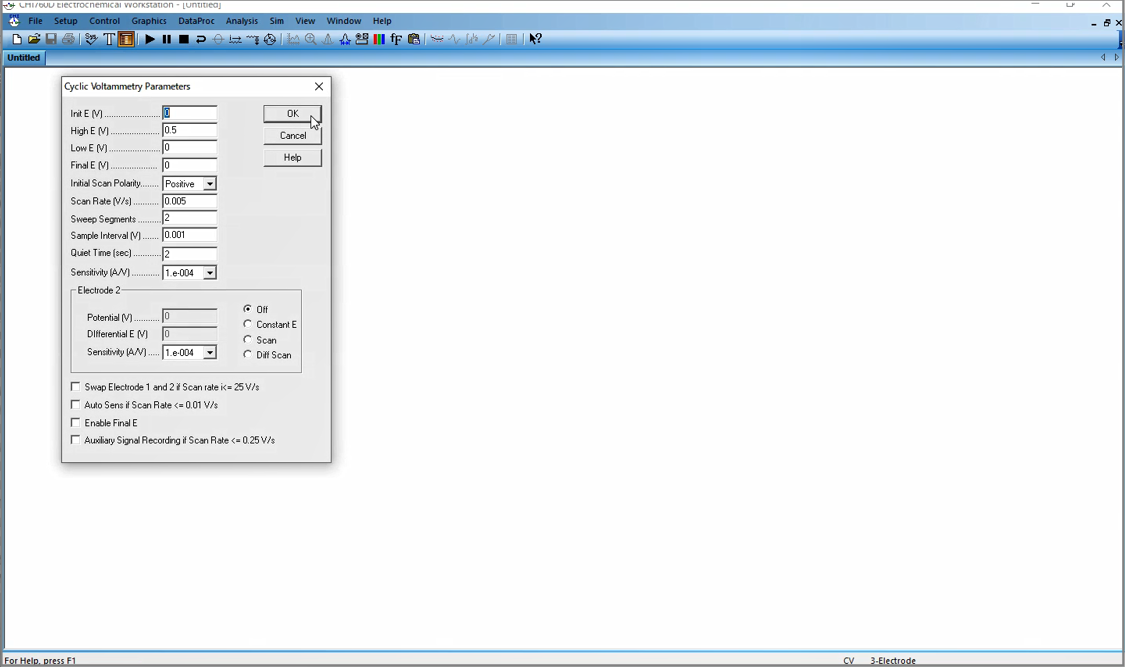Click the Pause experiment icon
This screenshot has height=667, width=1125.
click(x=167, y=39)
